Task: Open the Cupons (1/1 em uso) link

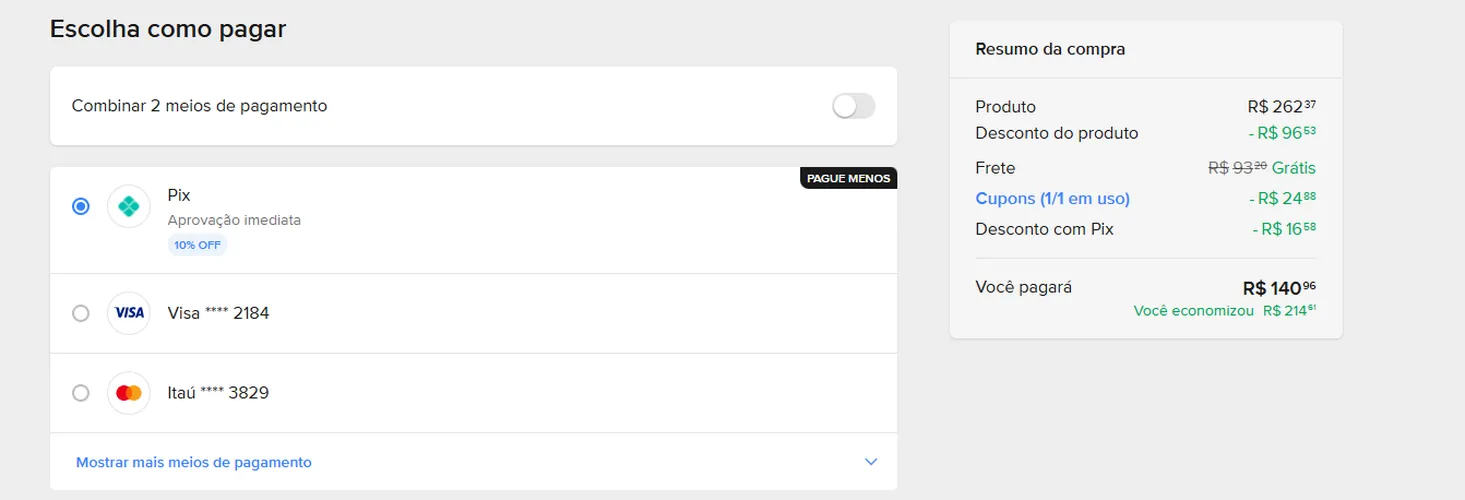Action: [x=1052, y=198]
